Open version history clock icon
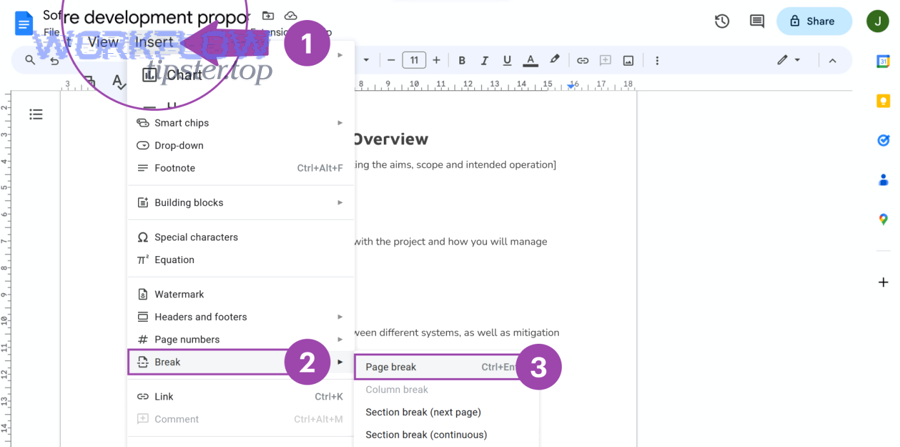The width and height of the screenshot is (900, 447). coord(721,21)
